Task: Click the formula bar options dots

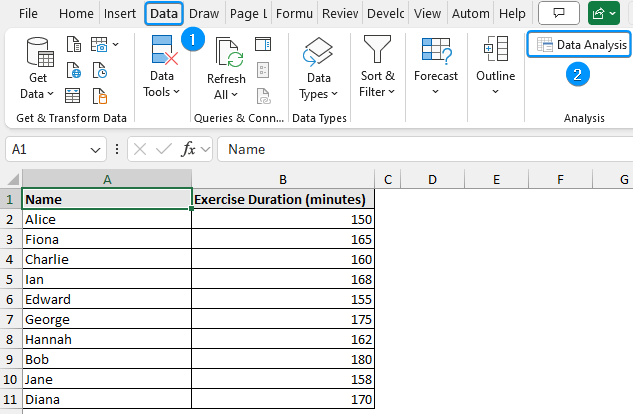Action: click(x=117, y=149)
